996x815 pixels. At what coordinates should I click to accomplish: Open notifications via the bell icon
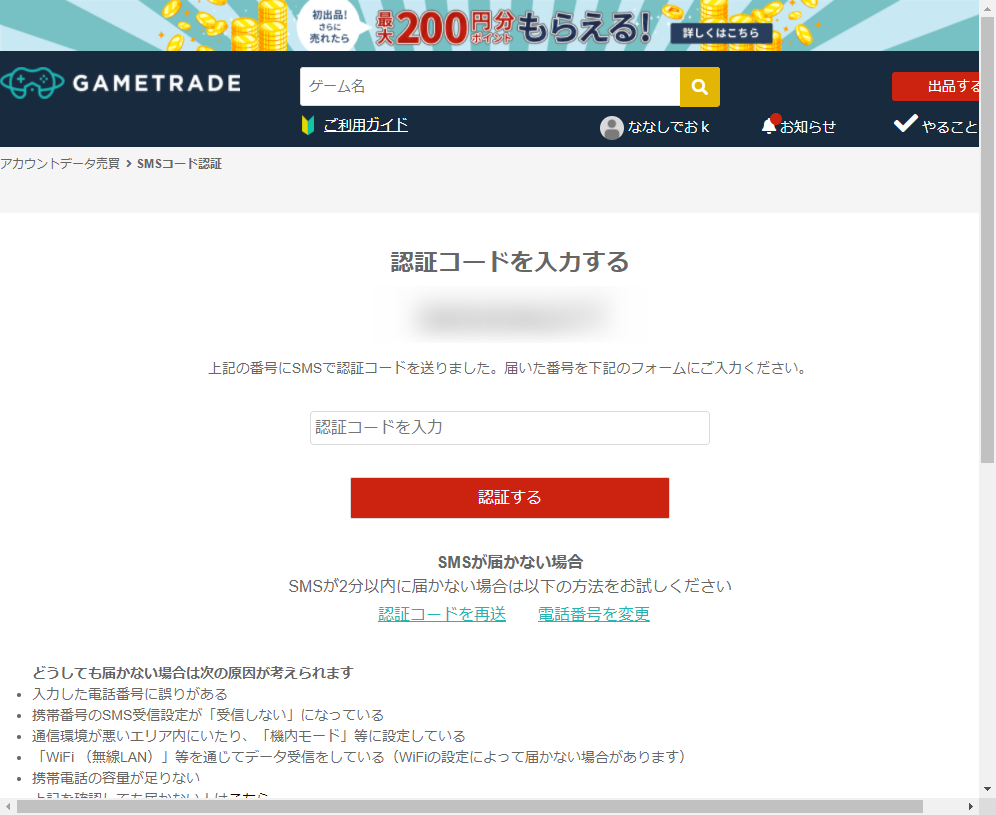(768, 125)
